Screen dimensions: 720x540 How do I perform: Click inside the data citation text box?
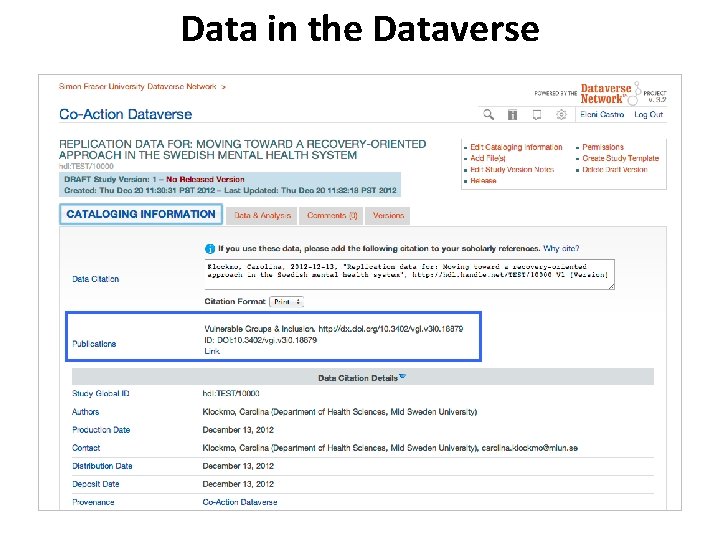pyautogui.click(x=409, y=274)
